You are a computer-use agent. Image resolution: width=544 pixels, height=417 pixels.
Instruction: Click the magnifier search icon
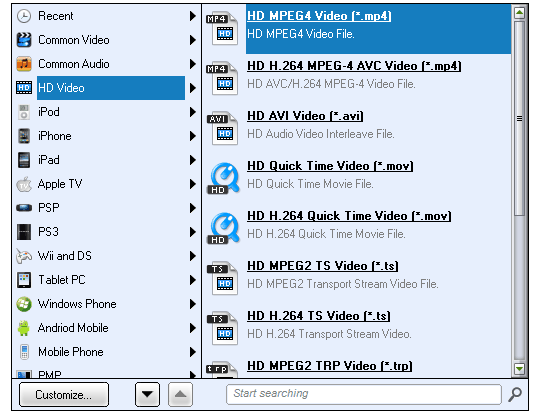pos(515,395)
